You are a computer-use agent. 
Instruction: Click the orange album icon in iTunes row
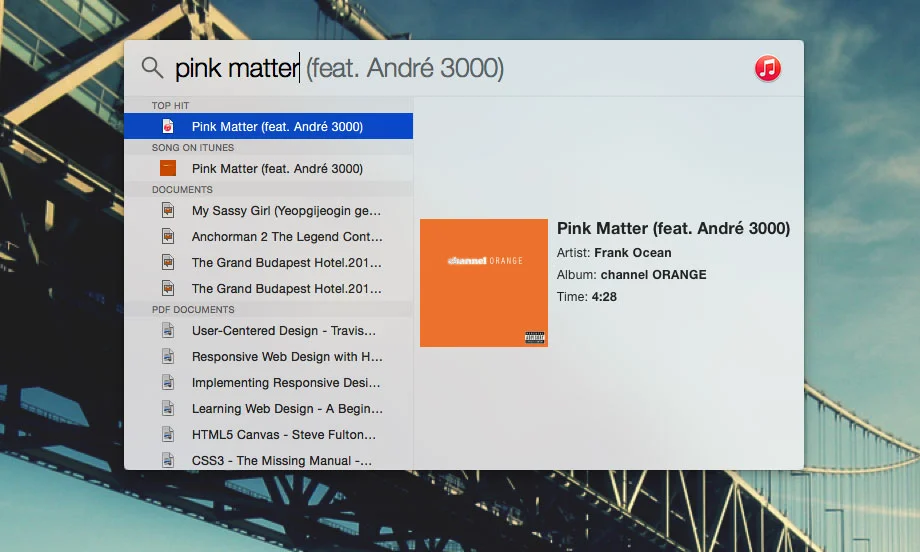coord(168,168)
